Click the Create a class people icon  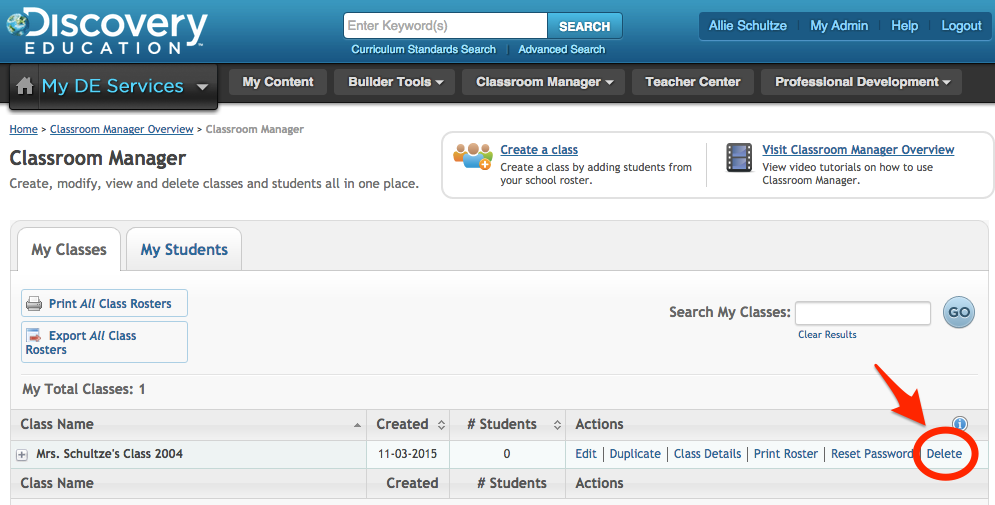tap(473, 156)
